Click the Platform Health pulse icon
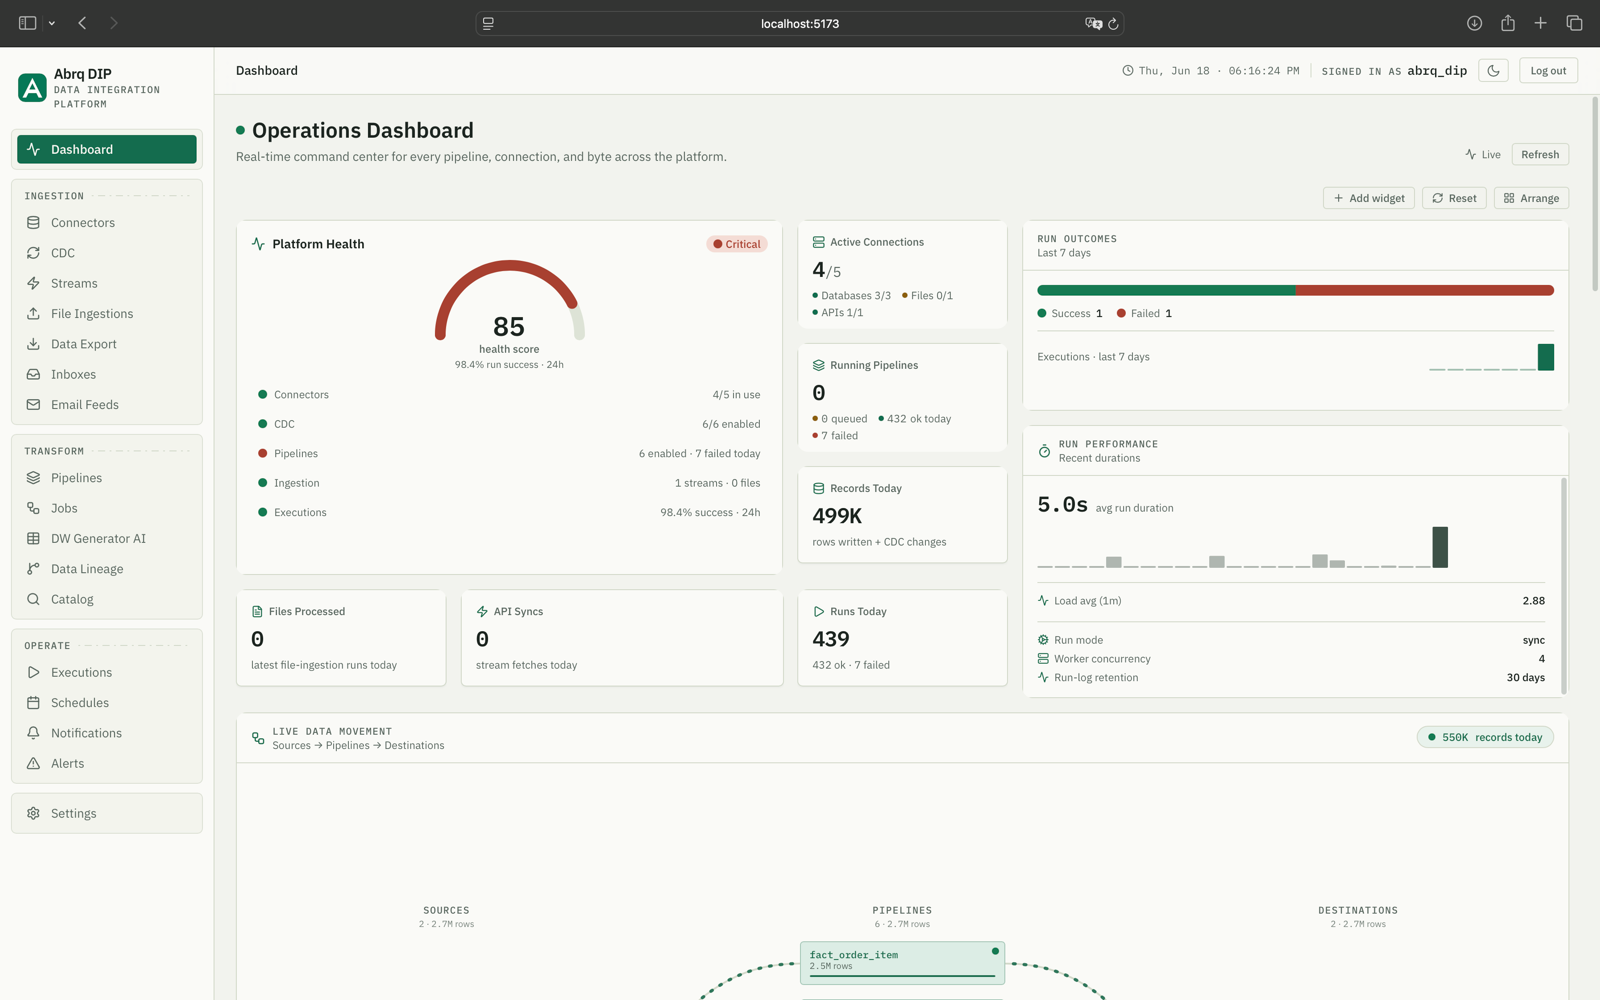1600x1000 pixels. (x=258, y=244)
